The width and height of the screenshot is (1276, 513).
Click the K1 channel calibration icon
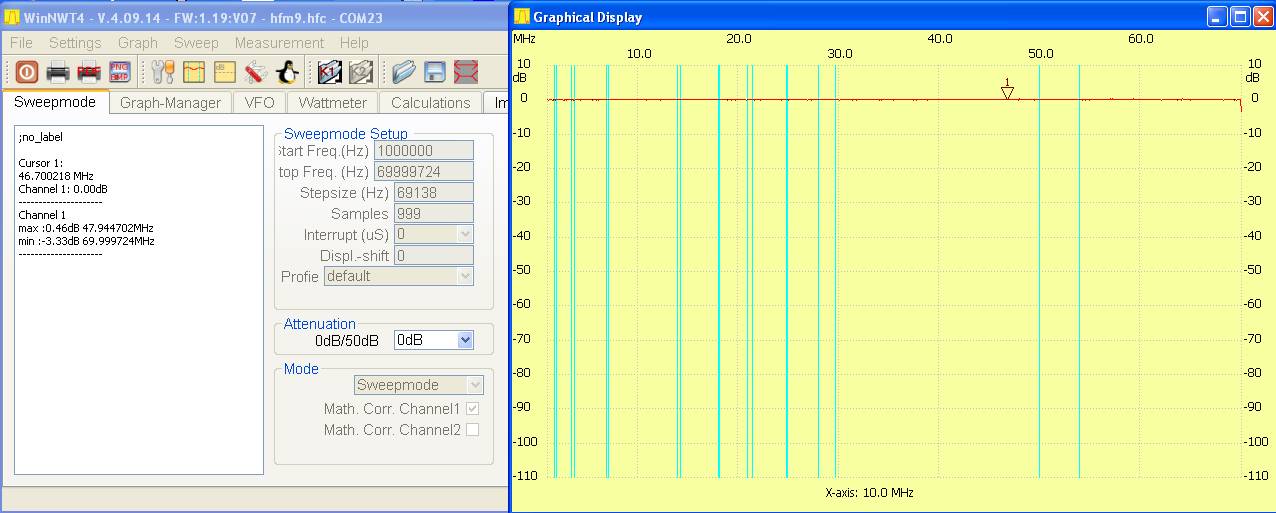tap(329, 72)
